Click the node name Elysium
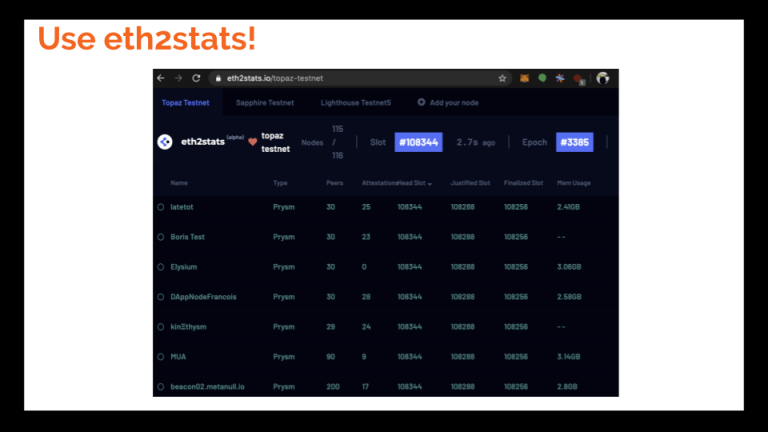This screenshot has width=768, height=432. pos(184,267)
